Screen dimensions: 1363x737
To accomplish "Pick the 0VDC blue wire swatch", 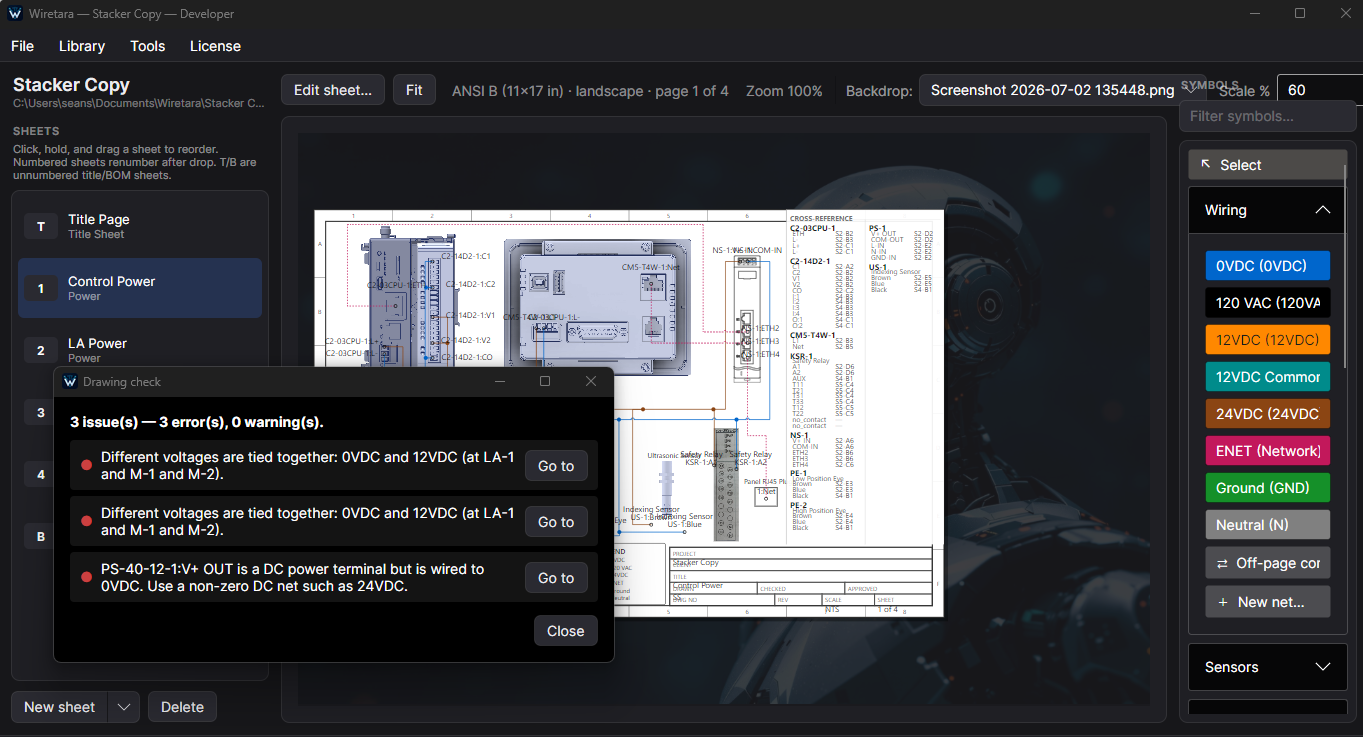I will (1268, 266).
